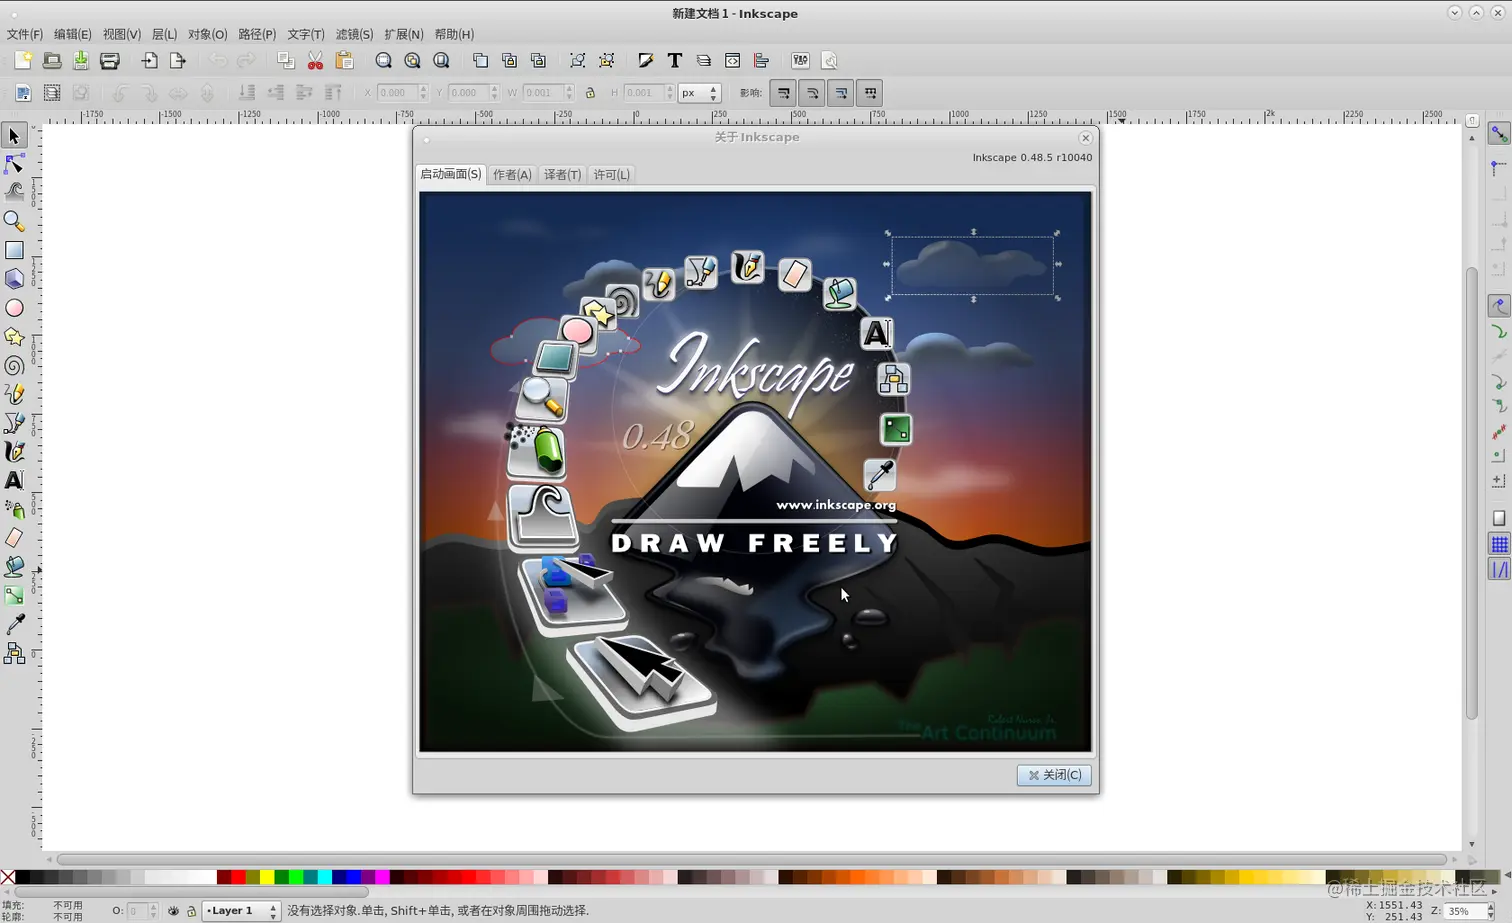Viewport: 1512px width, 923px height.
Task: Select the Gradient tool
Action: coord(14,596)
